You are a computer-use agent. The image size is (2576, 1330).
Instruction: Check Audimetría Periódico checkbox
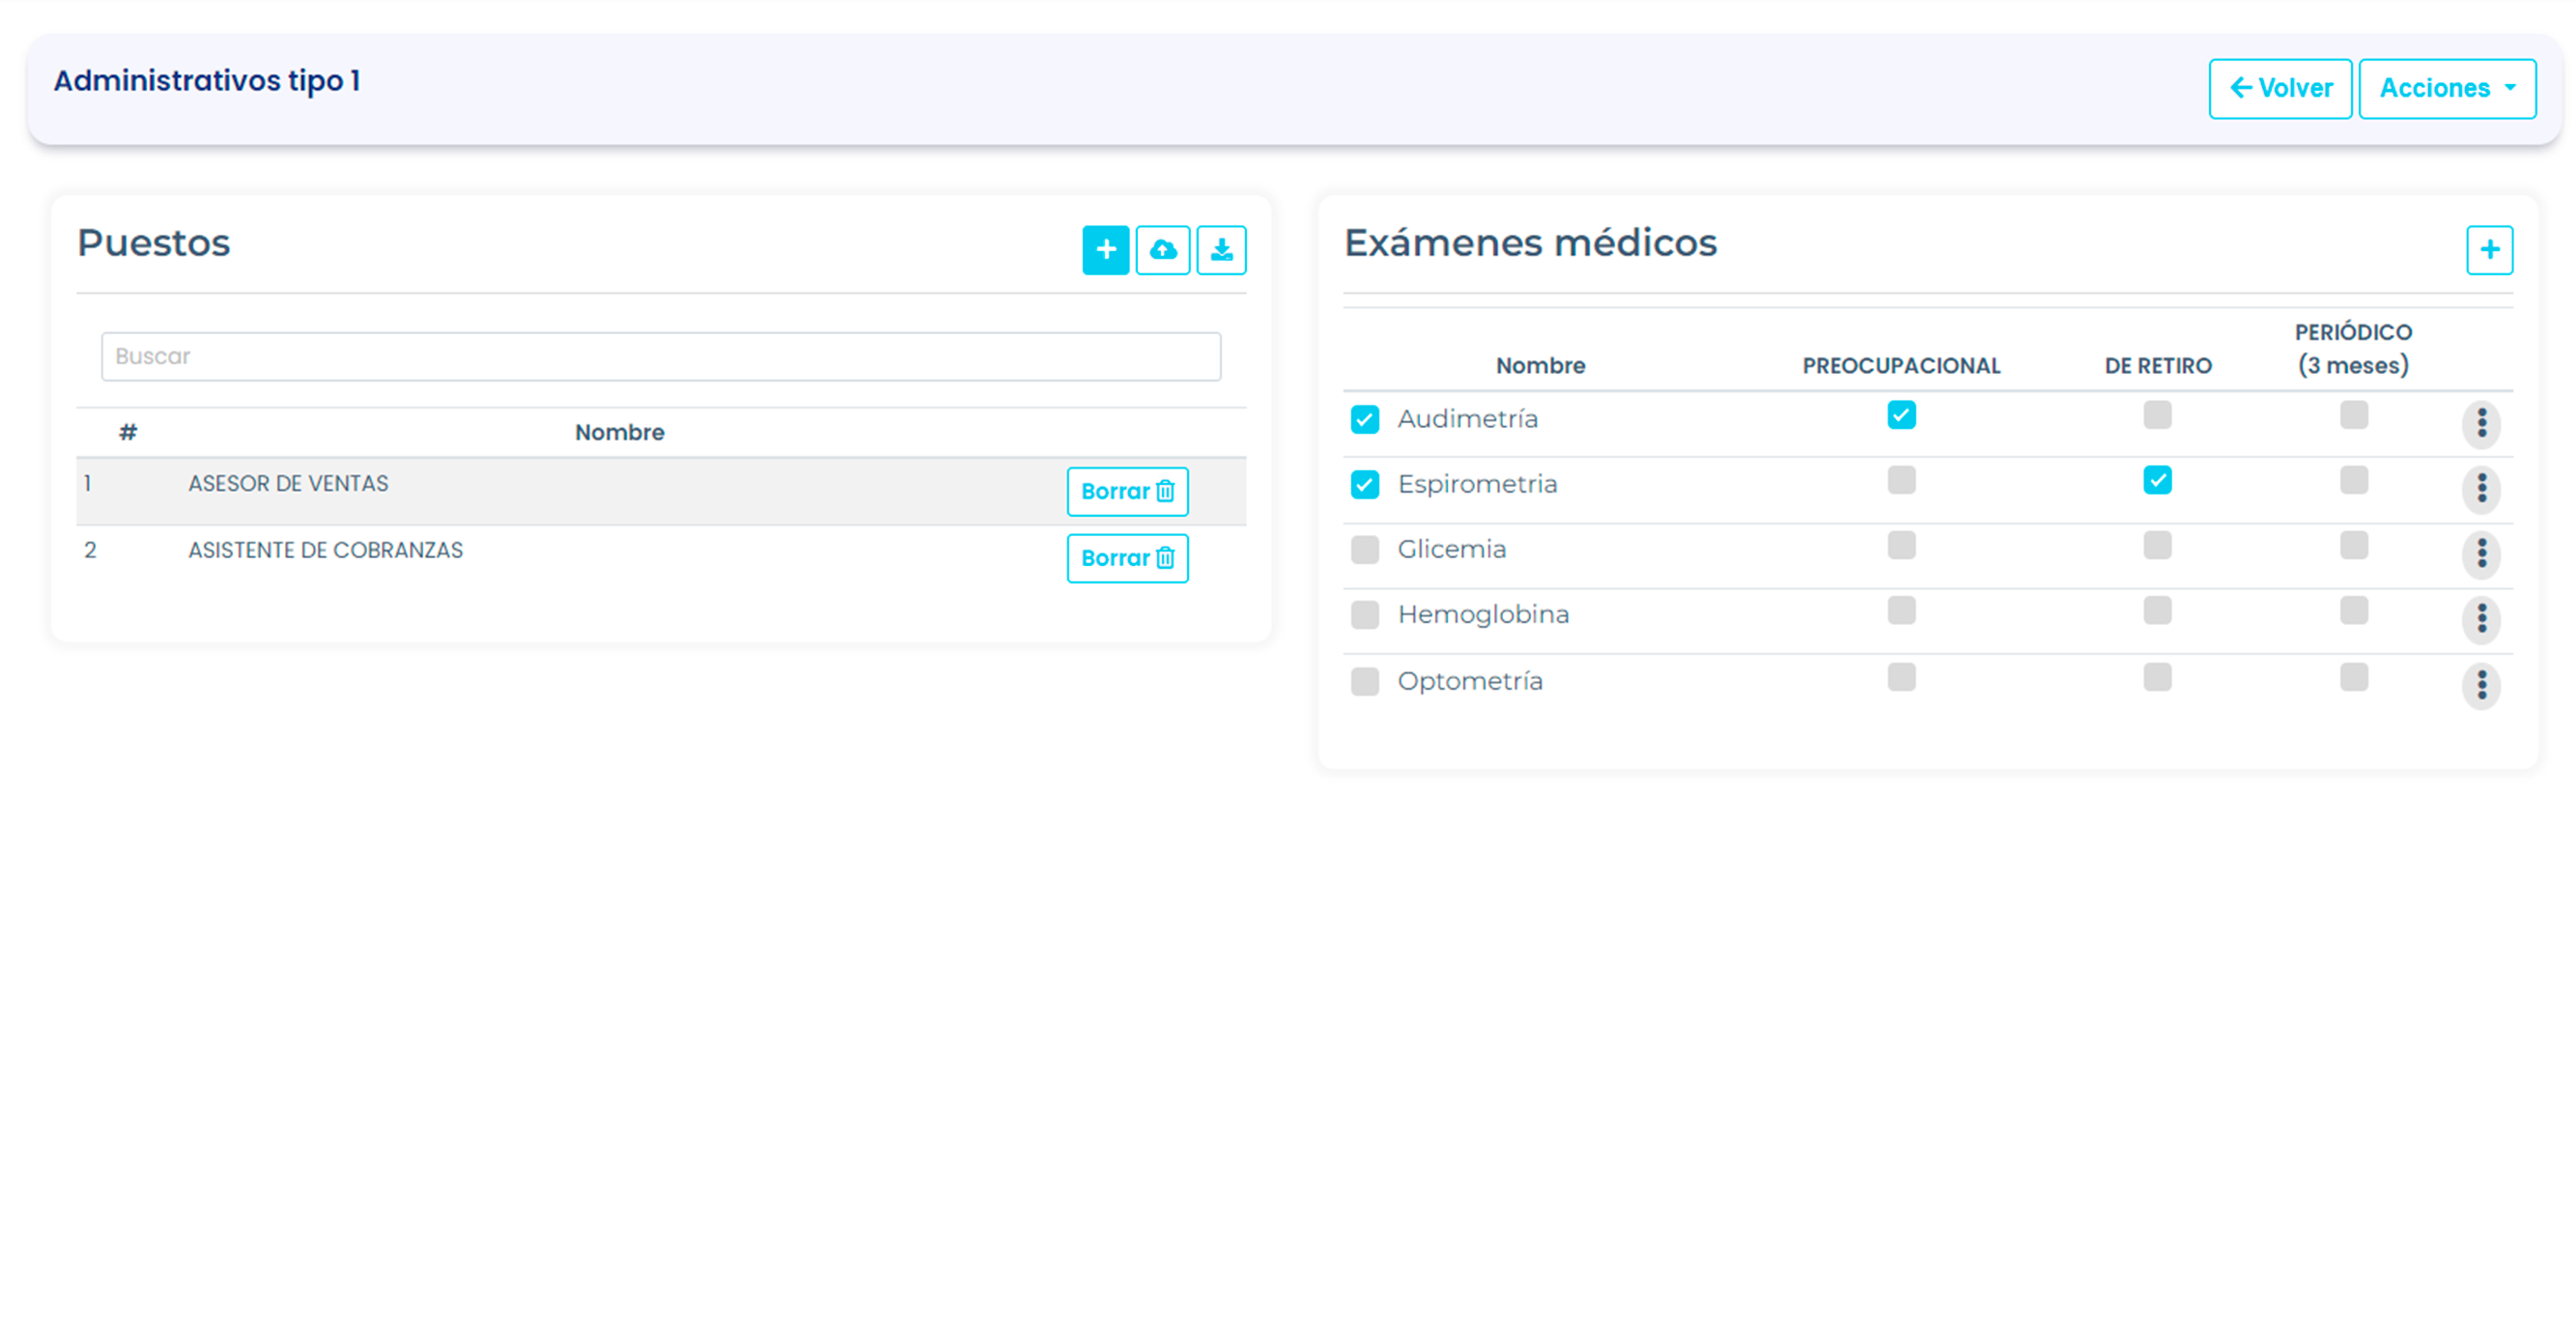pyautogui.click(x=2353, y=415)
